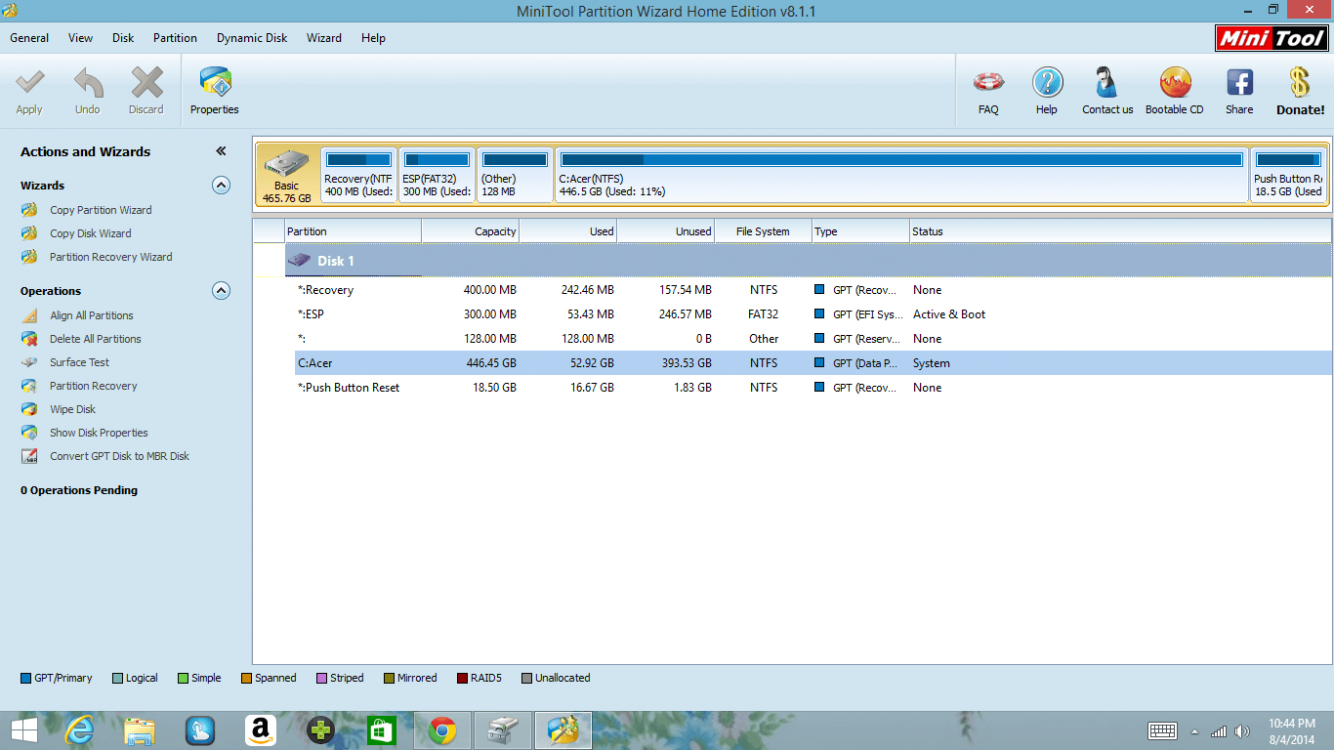Sort by Status column header
Viewport: 1334px width, 750px height.
tap(1120, 231)
